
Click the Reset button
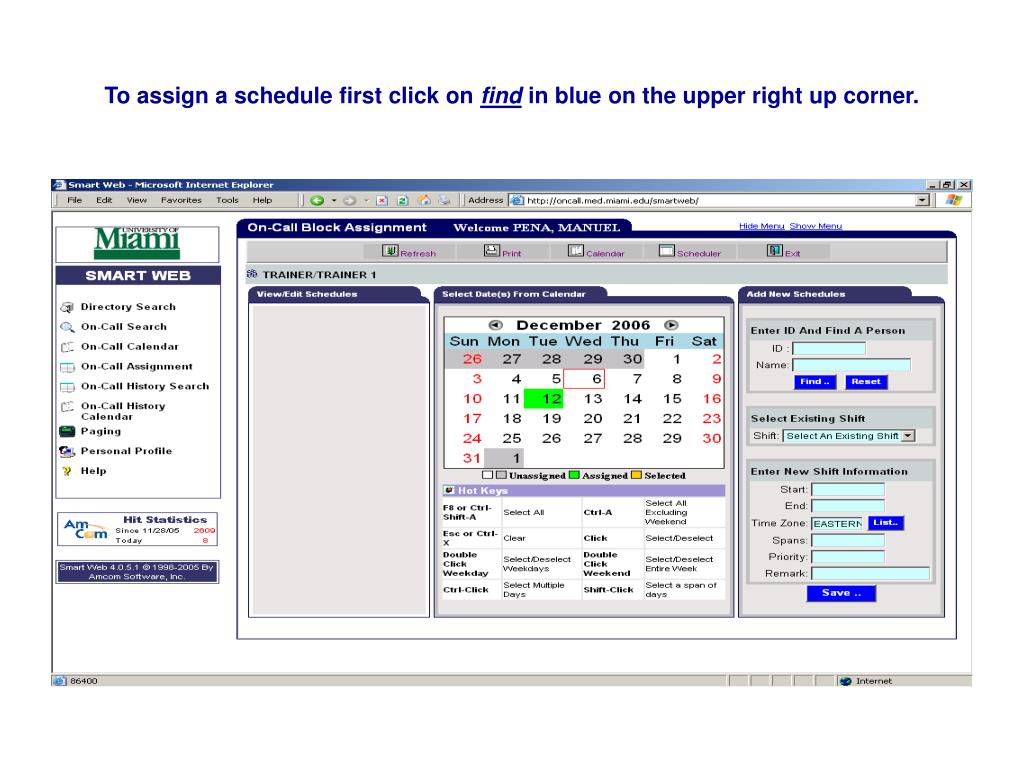[866, 381]
